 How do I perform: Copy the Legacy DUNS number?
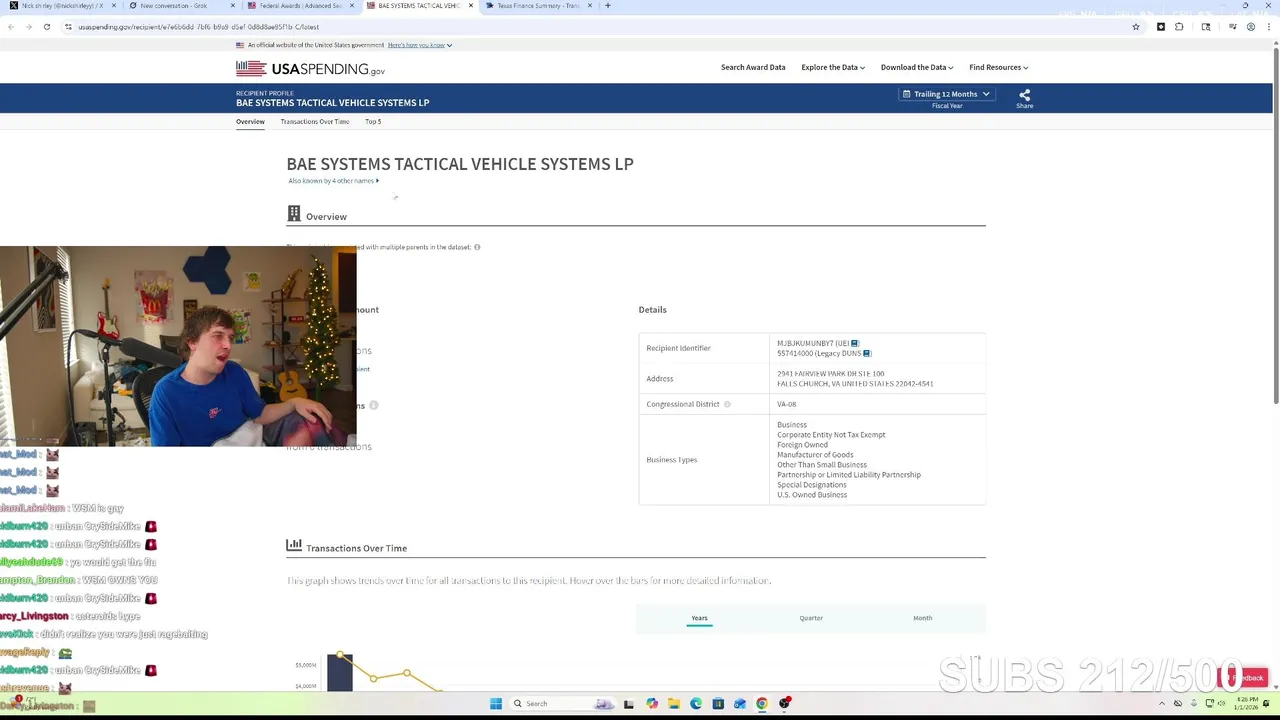pos(866,353)
